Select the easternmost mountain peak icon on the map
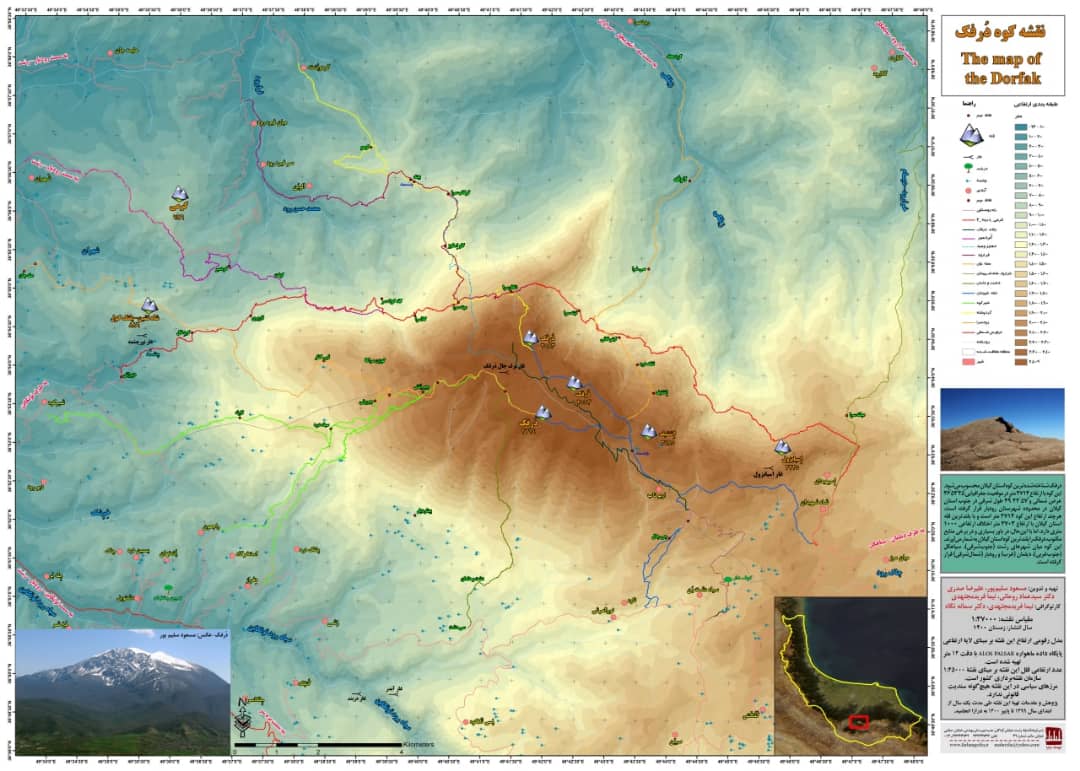Viewport: 1080px width, 771px height. coord(783,447)
